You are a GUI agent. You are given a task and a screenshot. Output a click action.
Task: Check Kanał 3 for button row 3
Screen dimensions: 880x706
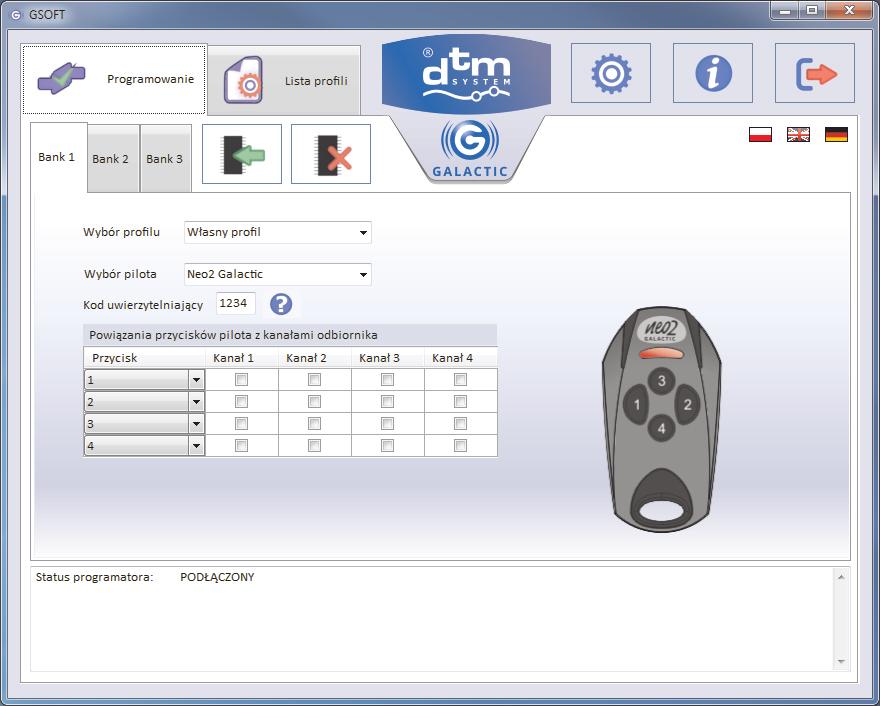click(387, 424)
